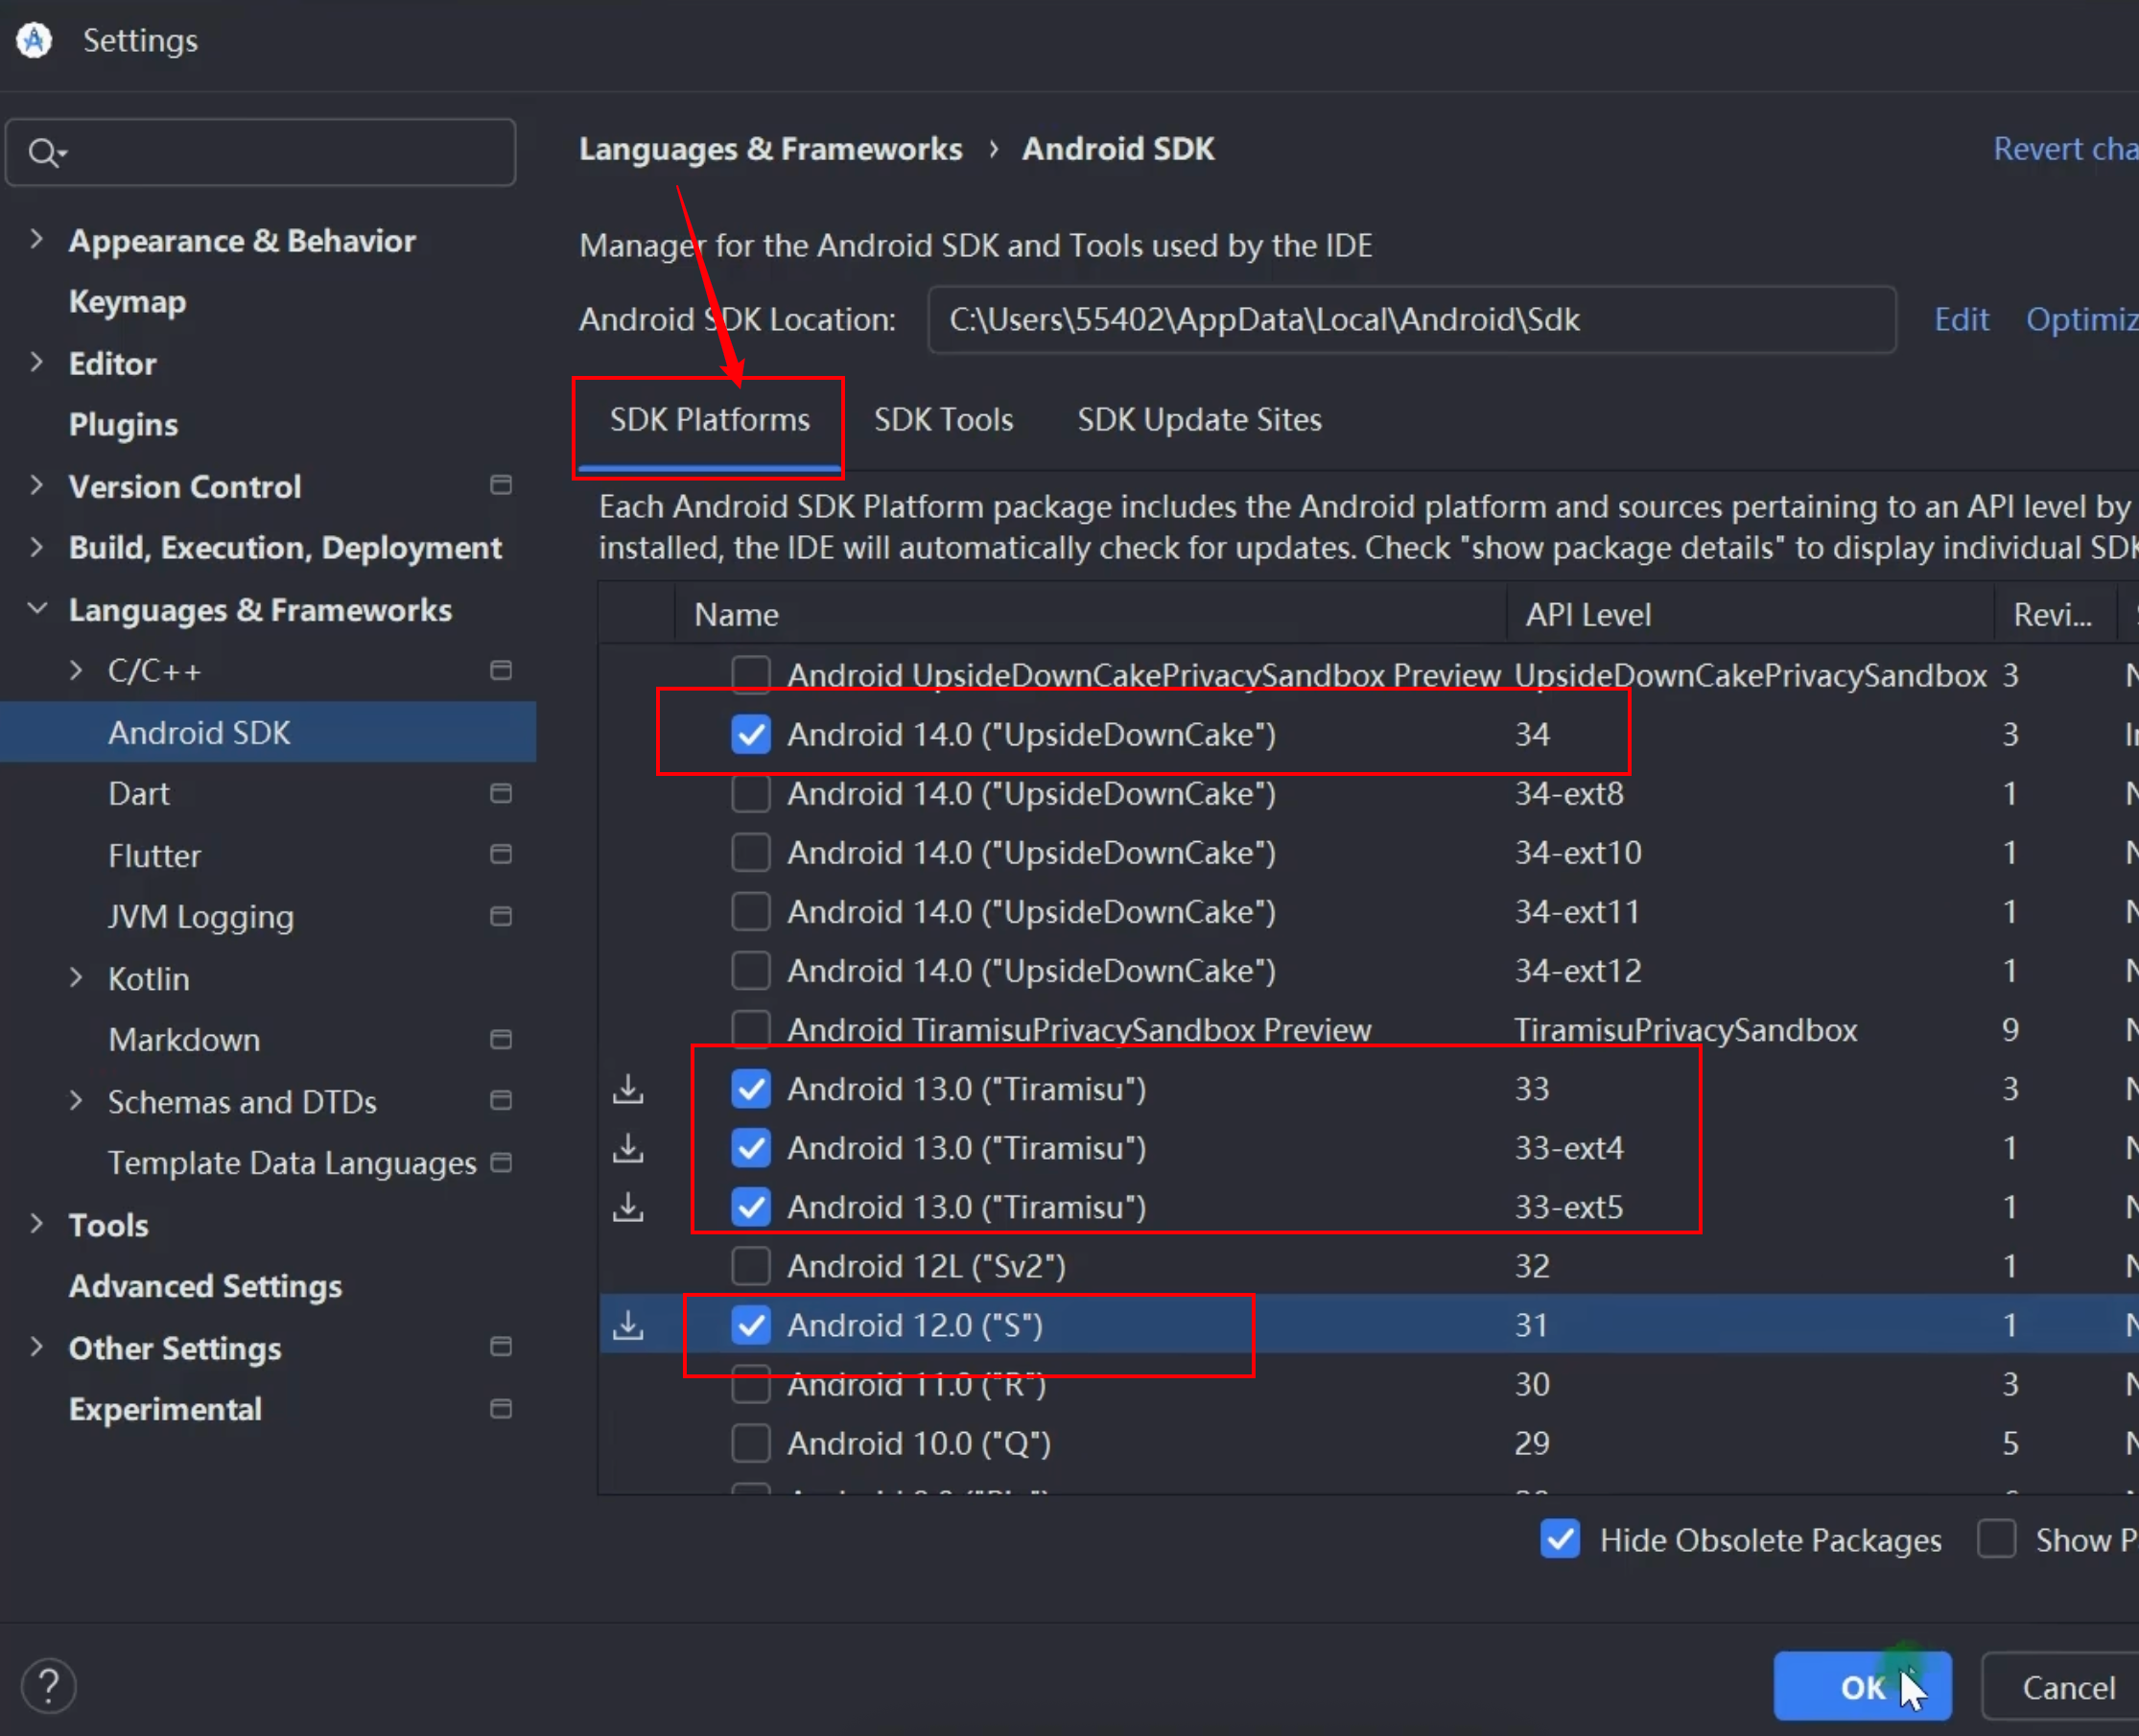
Task: Click project-level icon next to Experimental
Action: 501,1409
